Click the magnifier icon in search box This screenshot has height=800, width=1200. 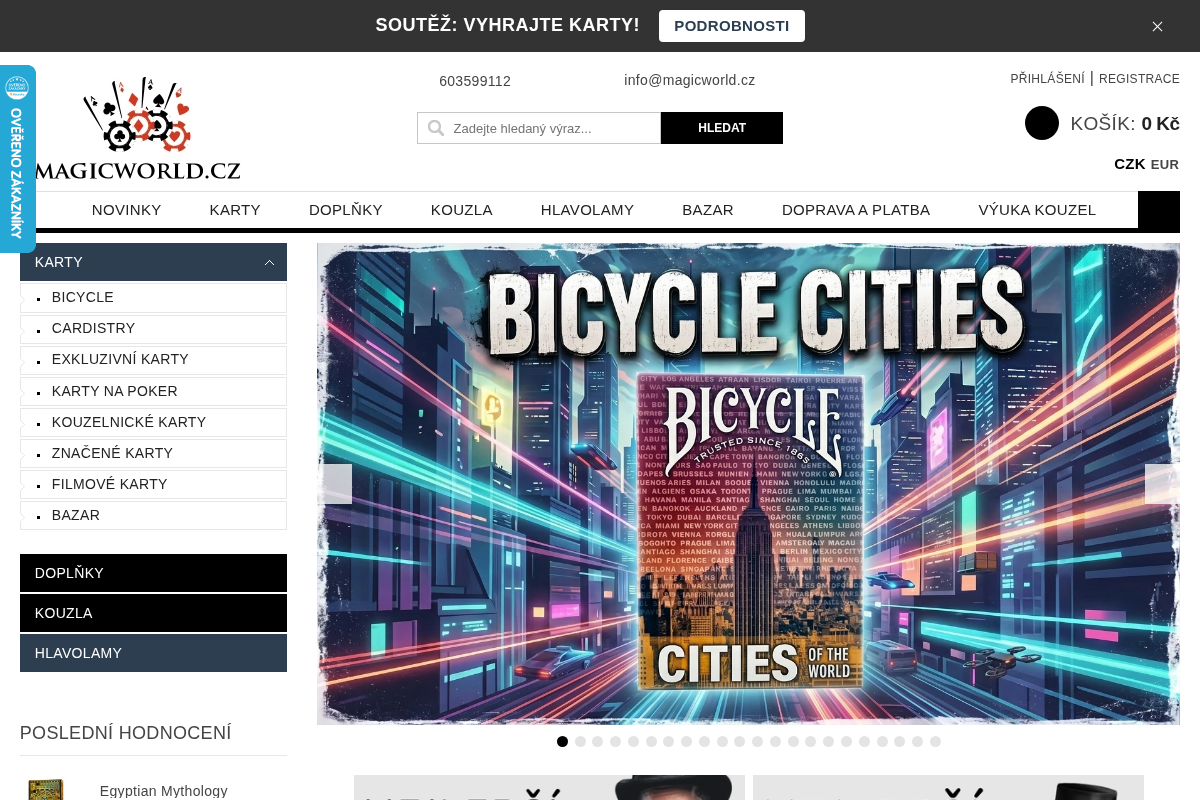(x=436, y=128)
